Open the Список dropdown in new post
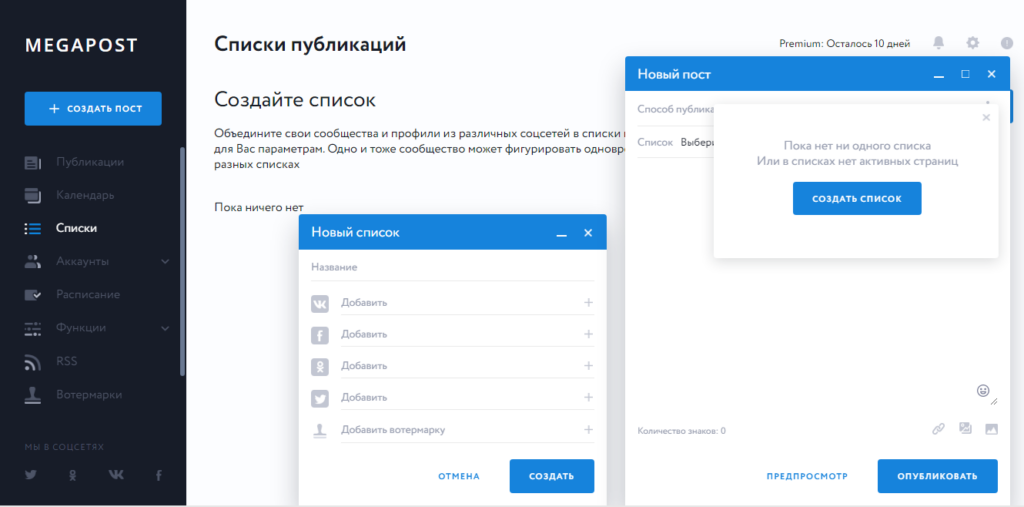The height and width of the screenshot is (507, 1024). point(695,142)
